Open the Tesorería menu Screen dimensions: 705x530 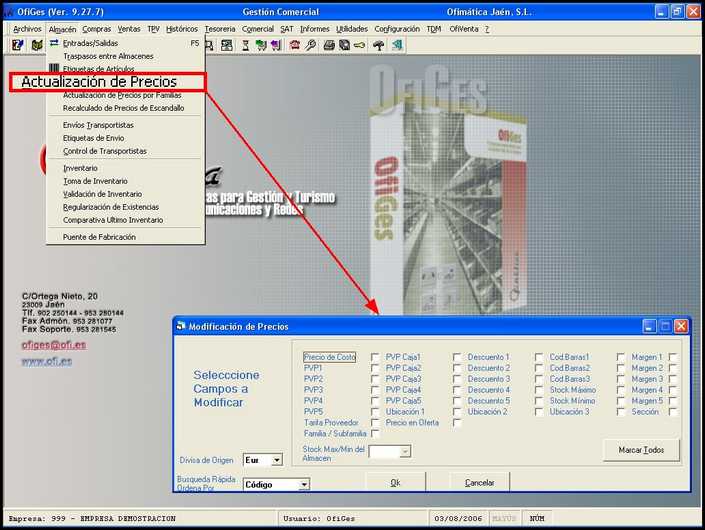coord(220,29)
